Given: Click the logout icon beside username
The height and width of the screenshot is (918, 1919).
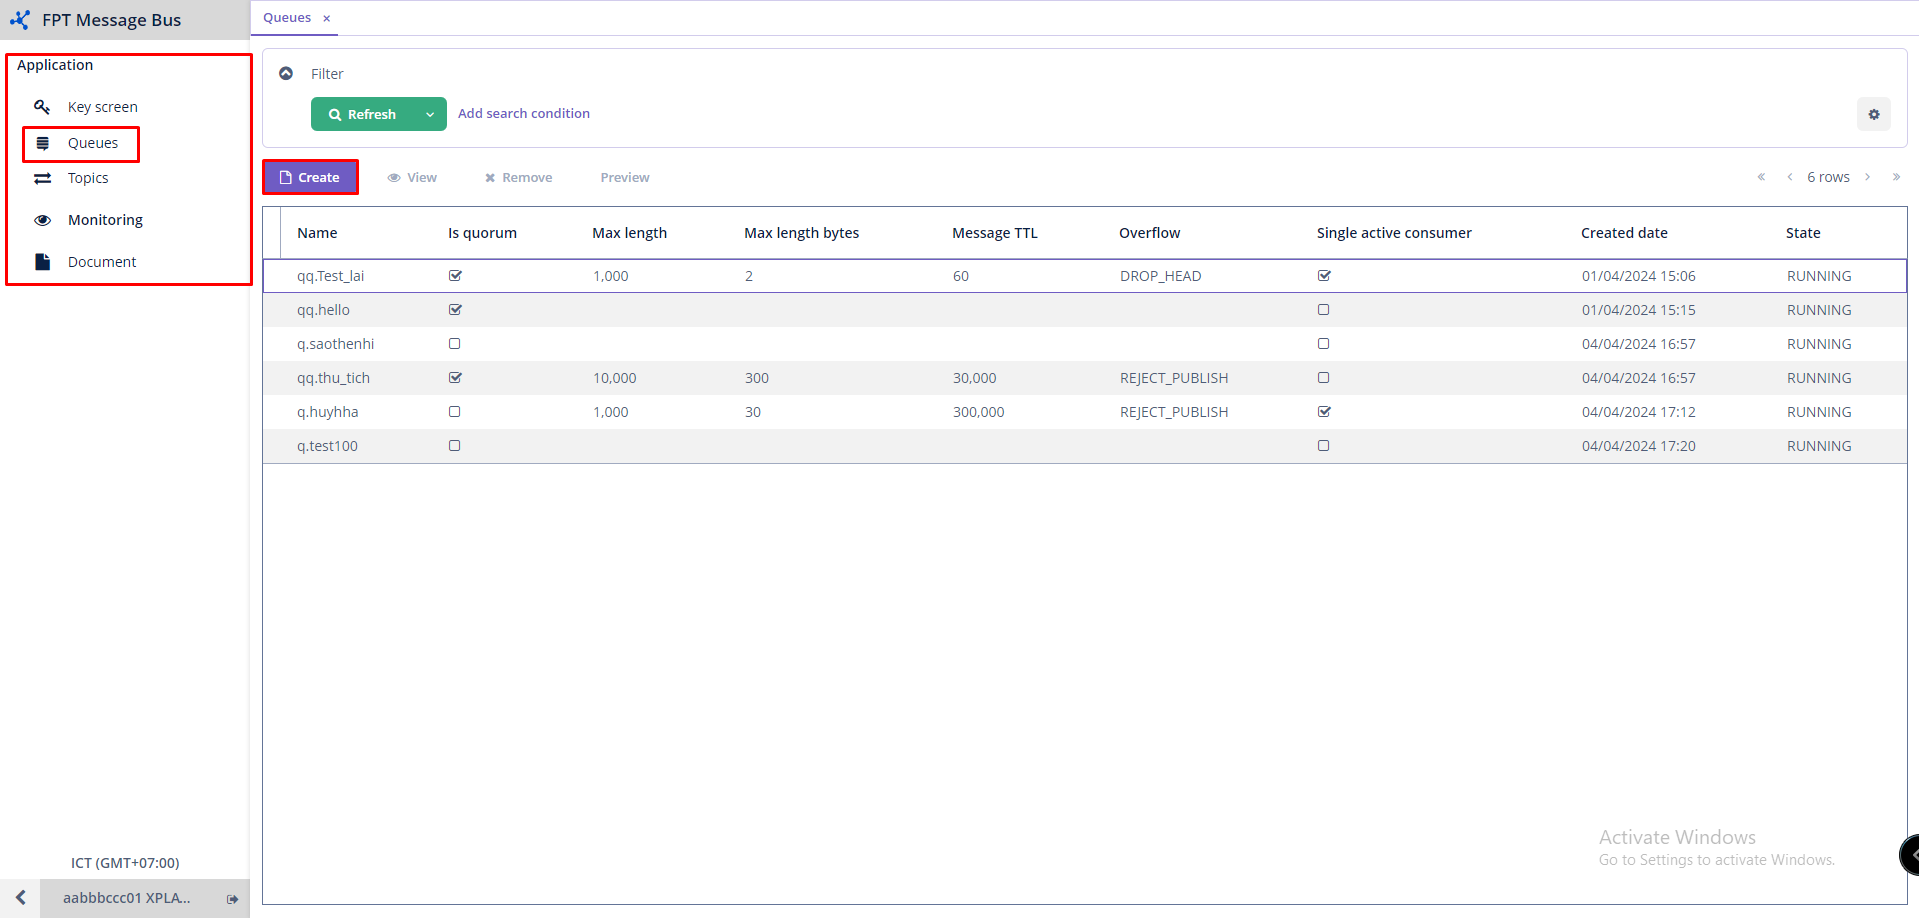Looking at the screenshot, I should [232, 899].
